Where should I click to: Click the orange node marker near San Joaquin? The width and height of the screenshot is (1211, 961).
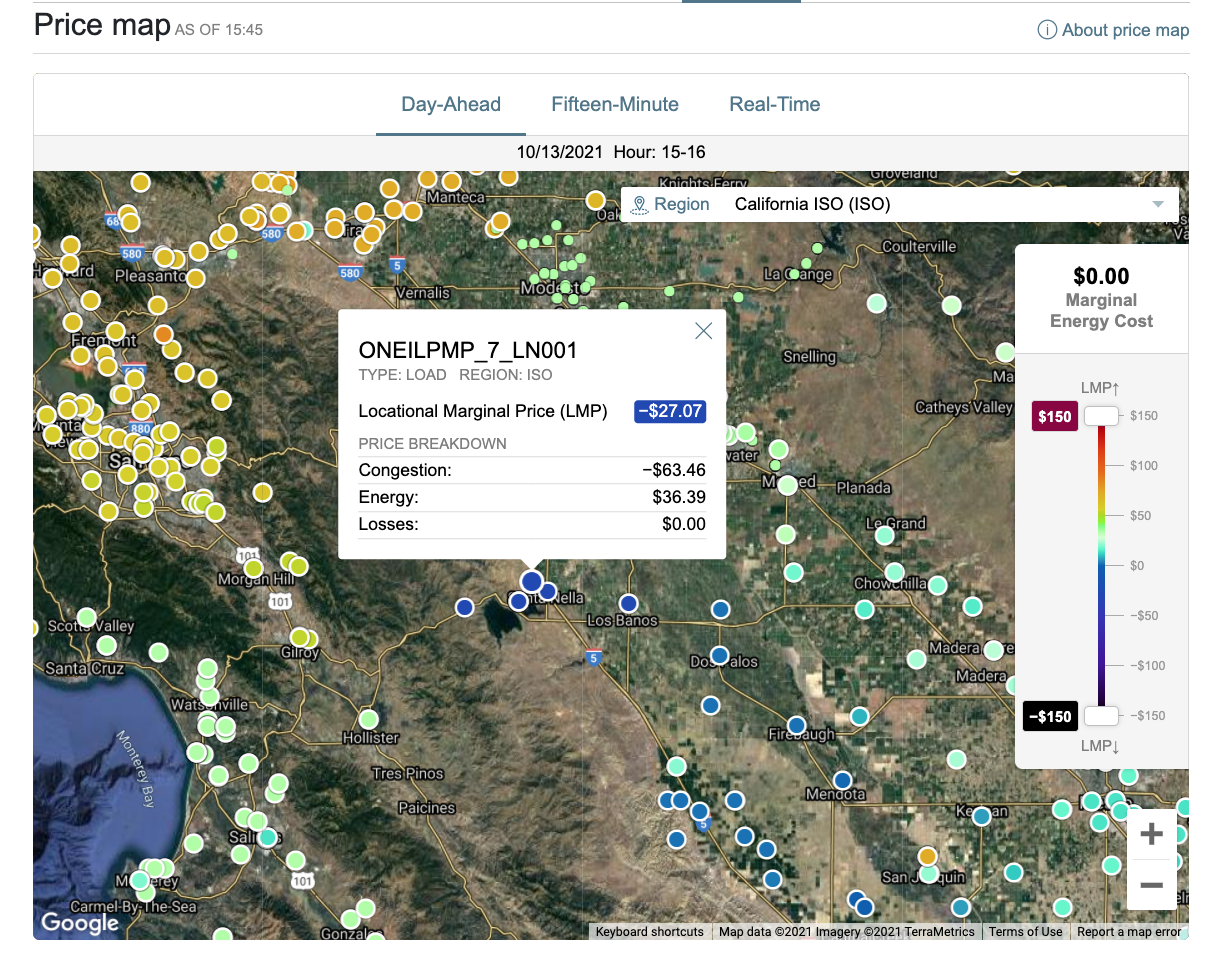[x=928, y=856]
